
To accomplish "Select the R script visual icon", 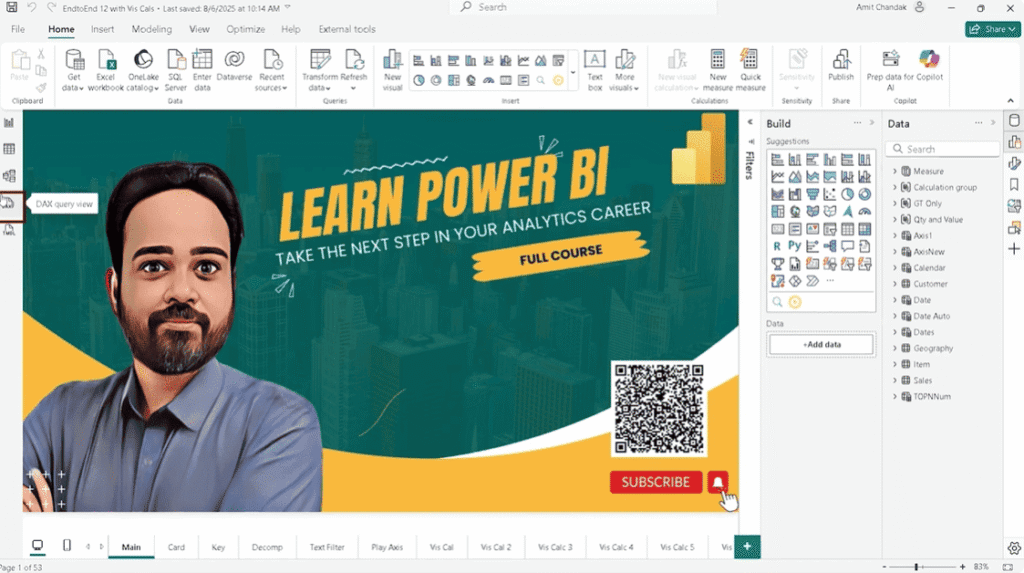I will pos(776,246).
